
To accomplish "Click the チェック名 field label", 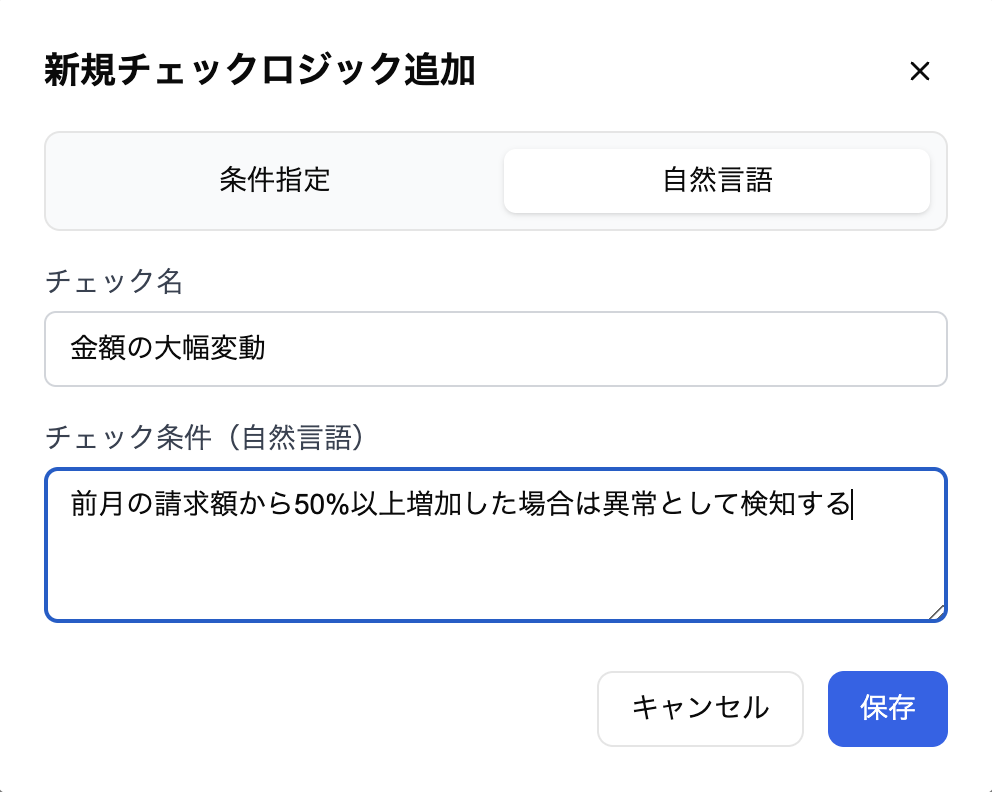I will [x=114, y=282].
